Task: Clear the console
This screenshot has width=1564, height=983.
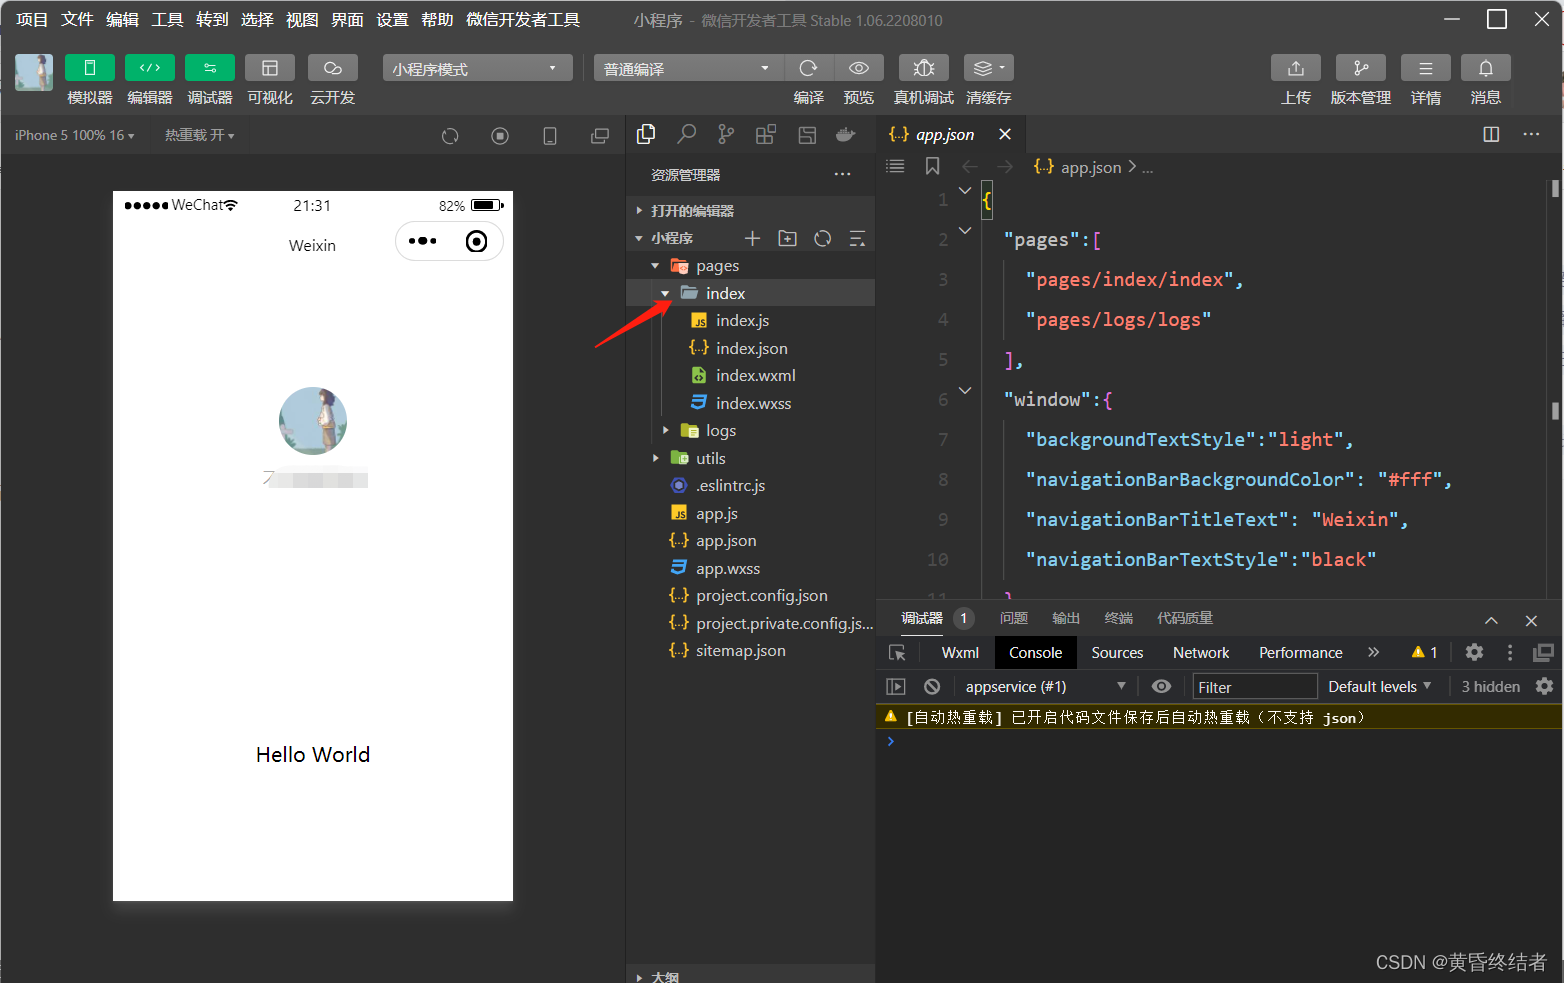Action: [932, 686]
